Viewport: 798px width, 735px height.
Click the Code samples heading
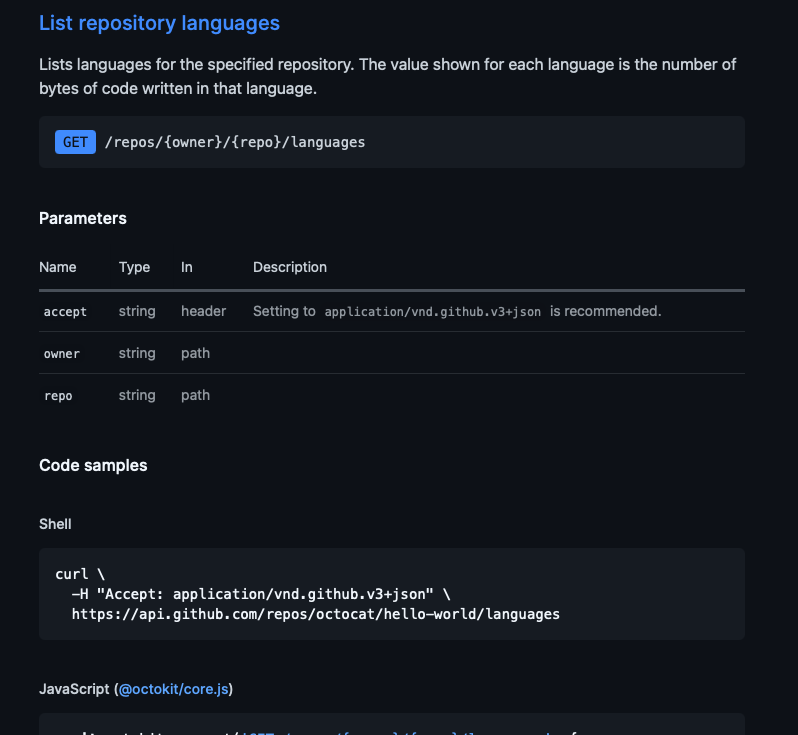pyautogui.click(x=93, y=465)
